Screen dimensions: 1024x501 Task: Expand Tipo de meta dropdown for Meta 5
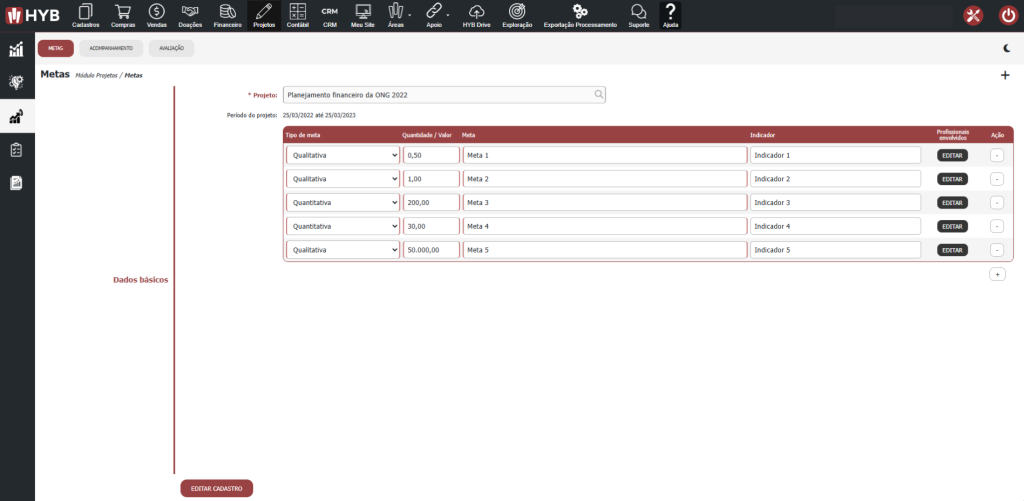tap(342, 250)
